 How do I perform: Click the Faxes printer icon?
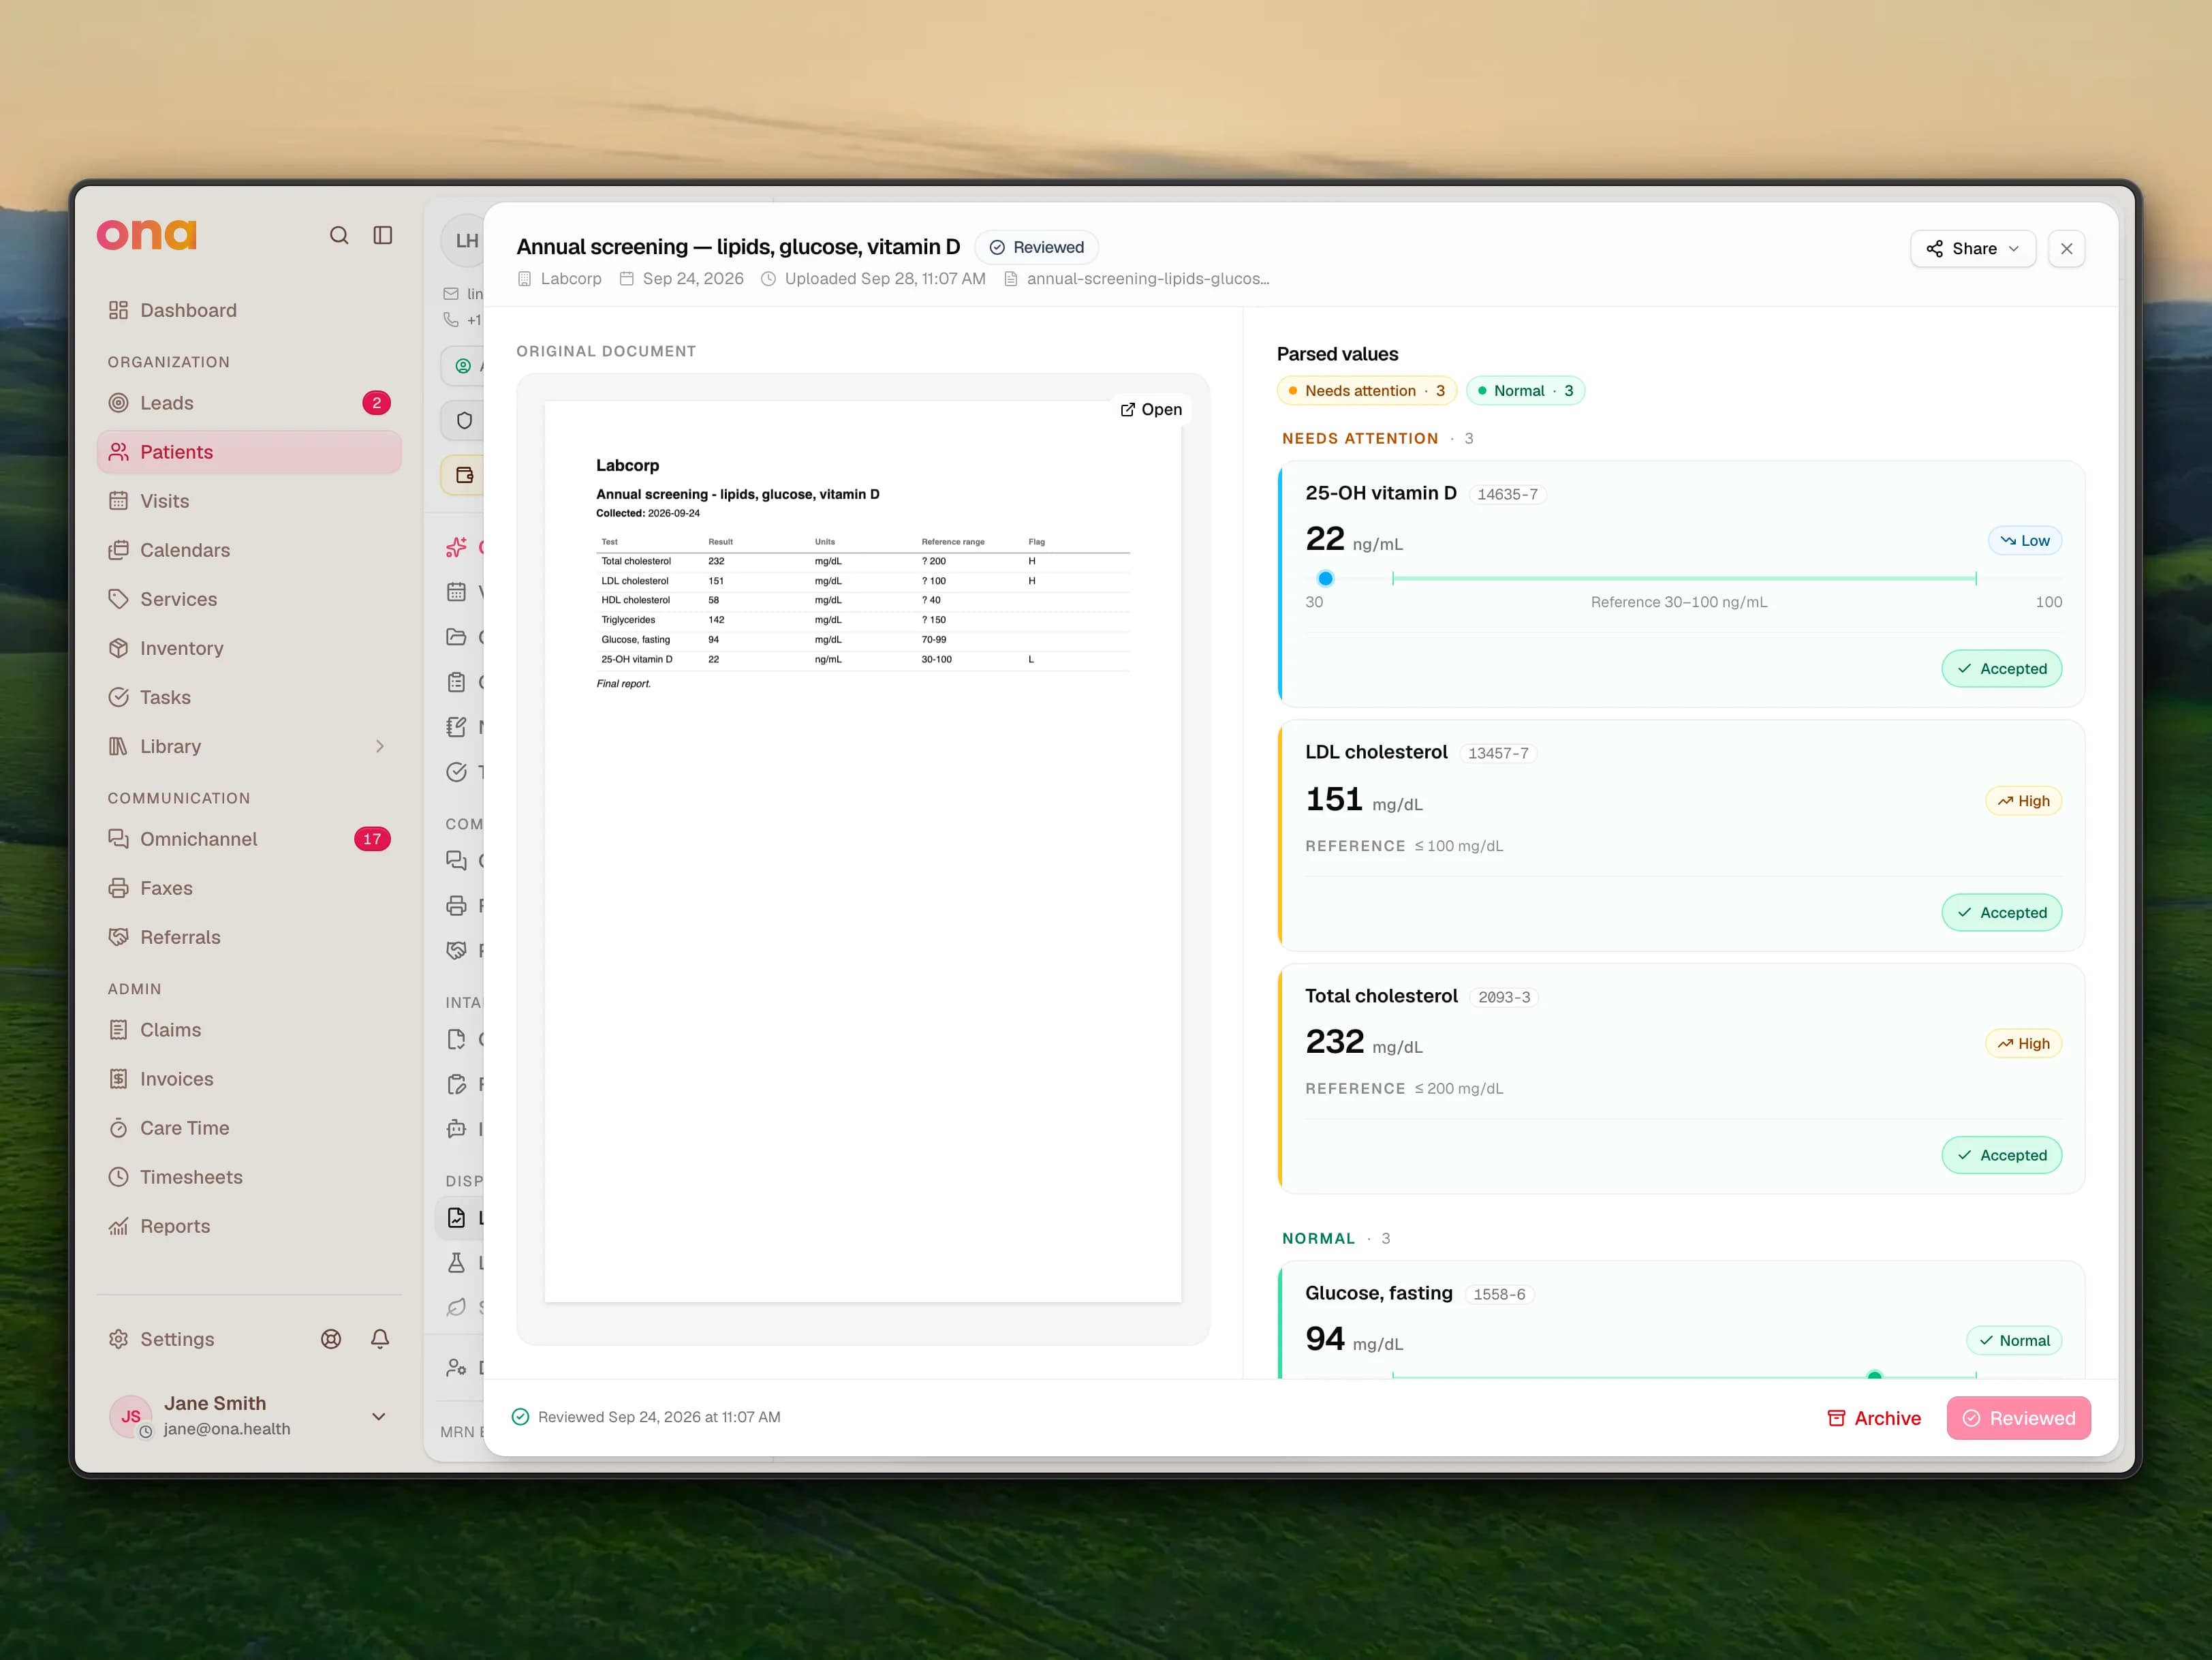click(118, 888)
